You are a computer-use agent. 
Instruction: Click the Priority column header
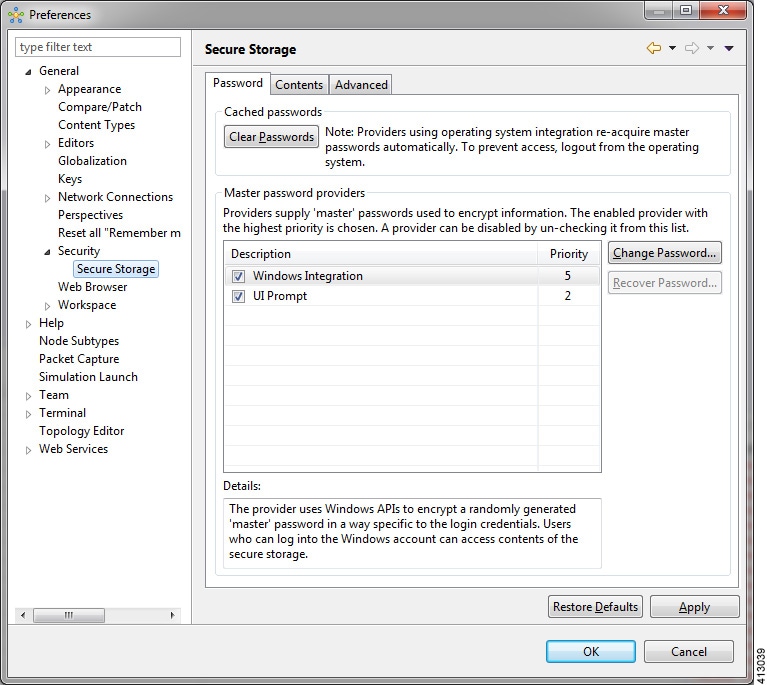coord(569,254)
